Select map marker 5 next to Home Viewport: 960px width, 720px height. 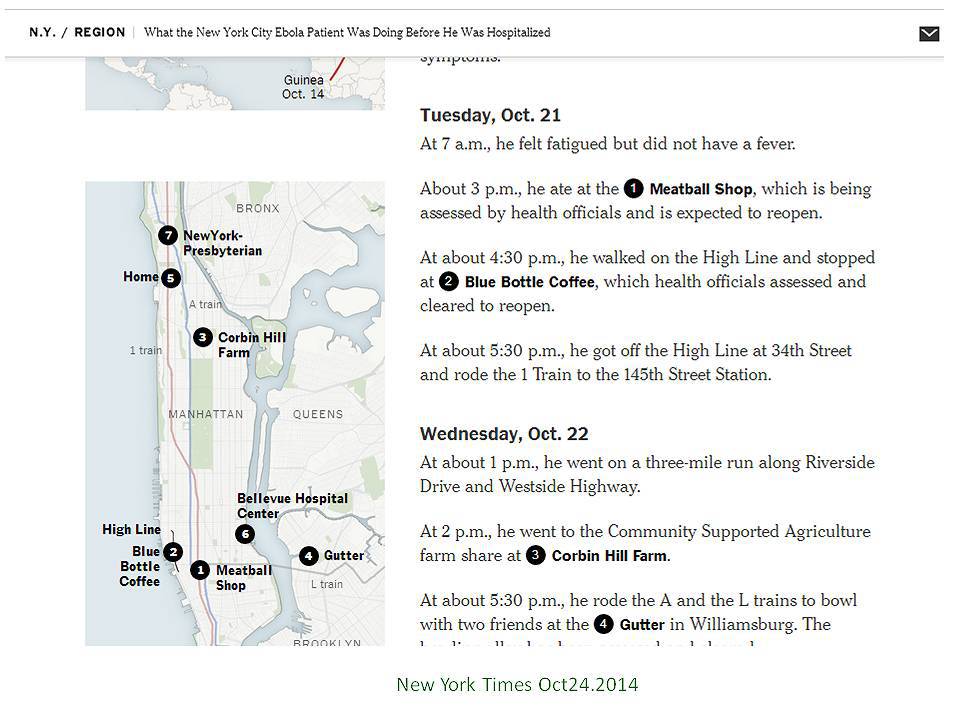(x=171, y=278)
